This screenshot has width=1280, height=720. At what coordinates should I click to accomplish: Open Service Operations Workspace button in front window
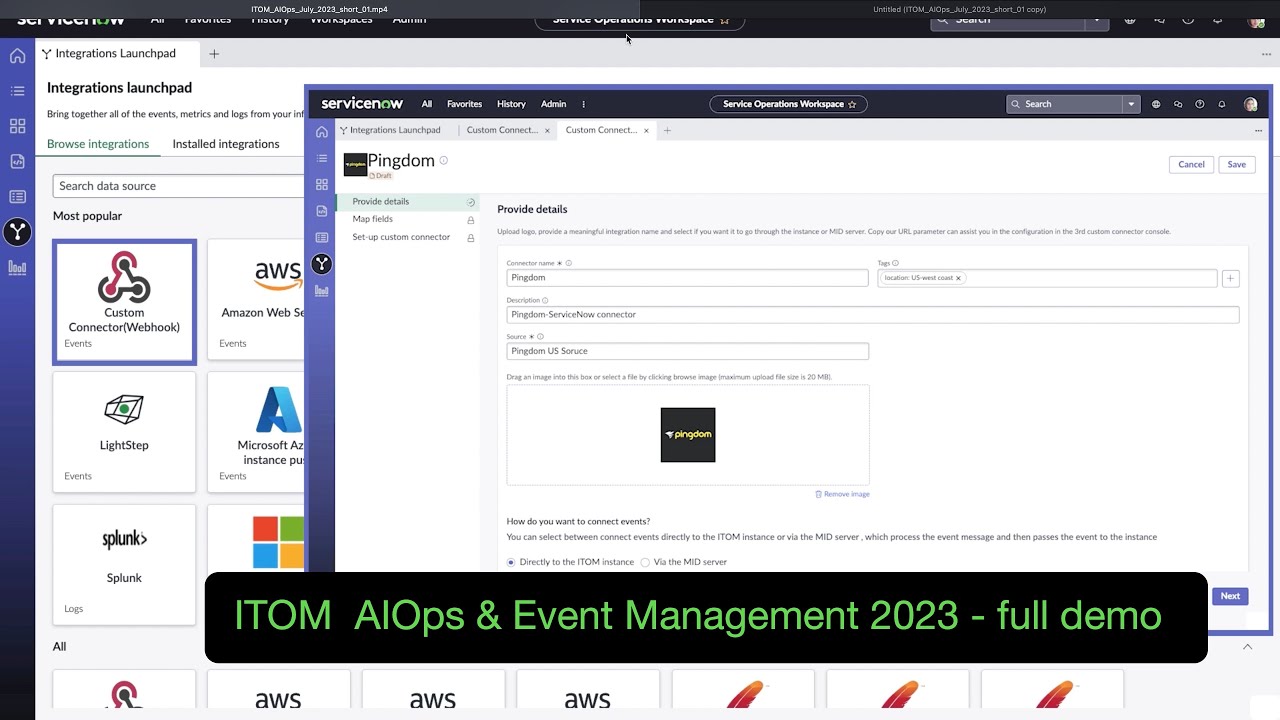[x=788, y=104]
